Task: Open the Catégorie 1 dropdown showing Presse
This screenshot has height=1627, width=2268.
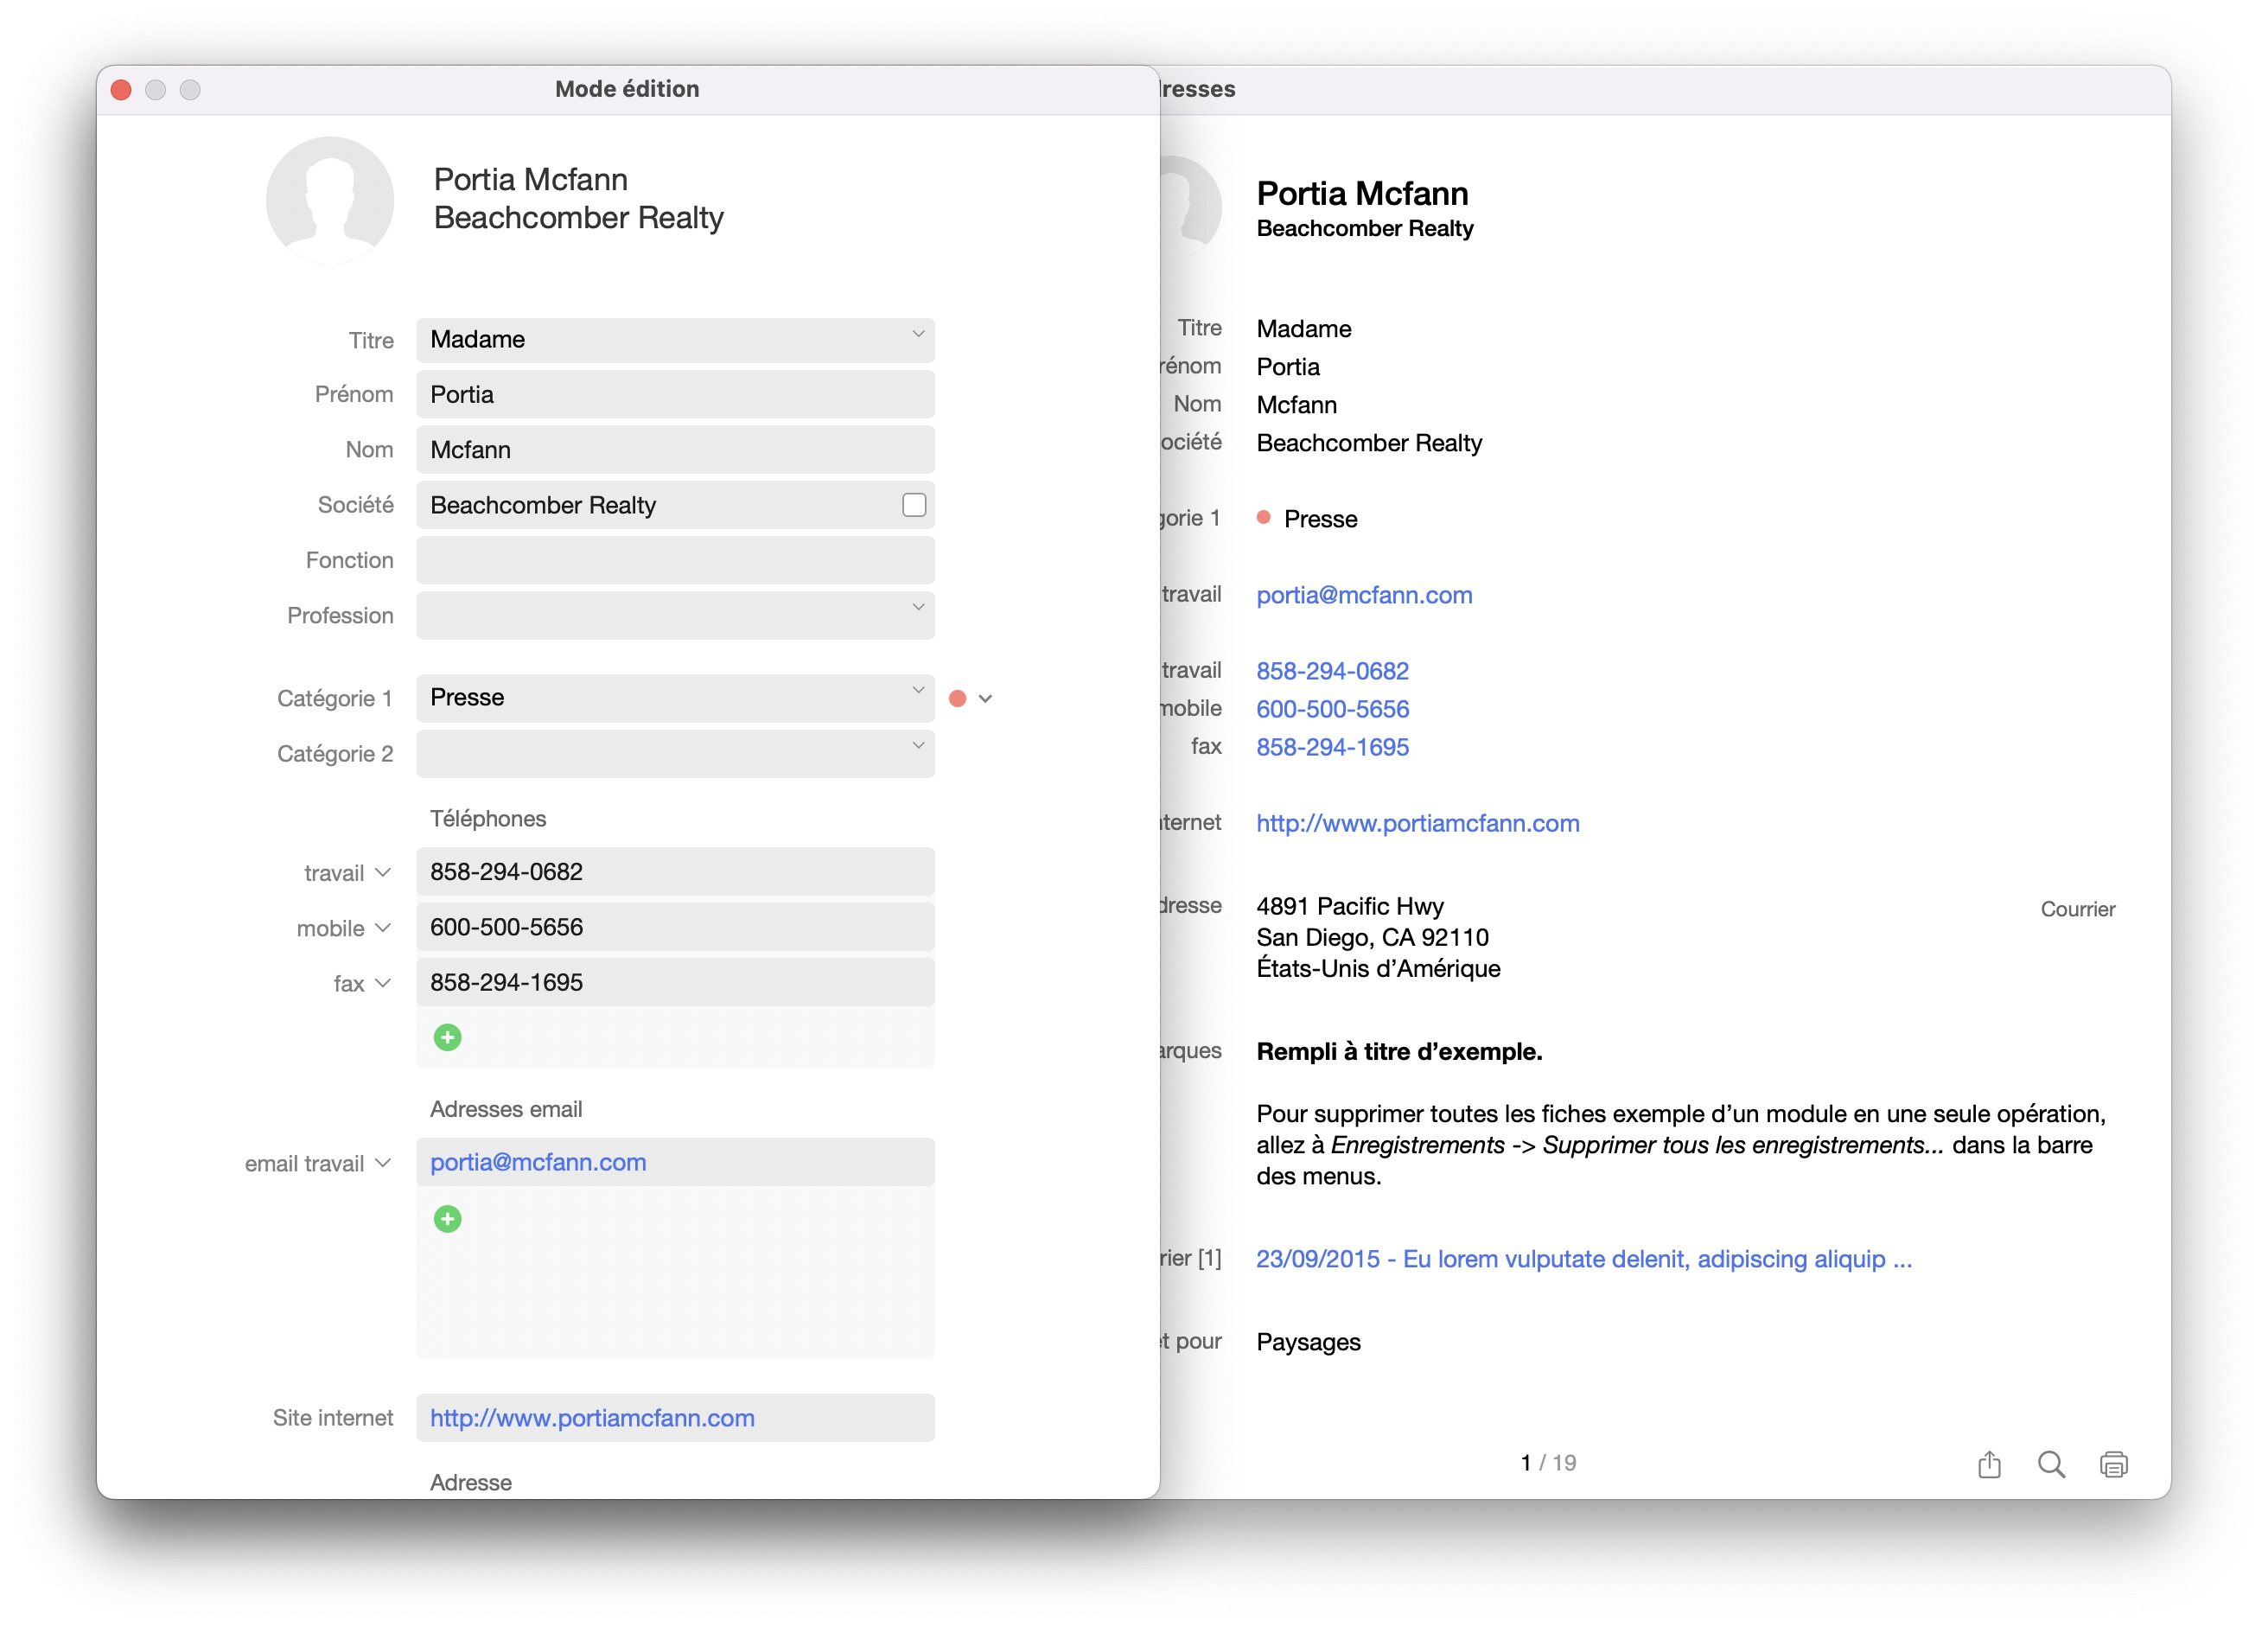Action: [917, 690]
